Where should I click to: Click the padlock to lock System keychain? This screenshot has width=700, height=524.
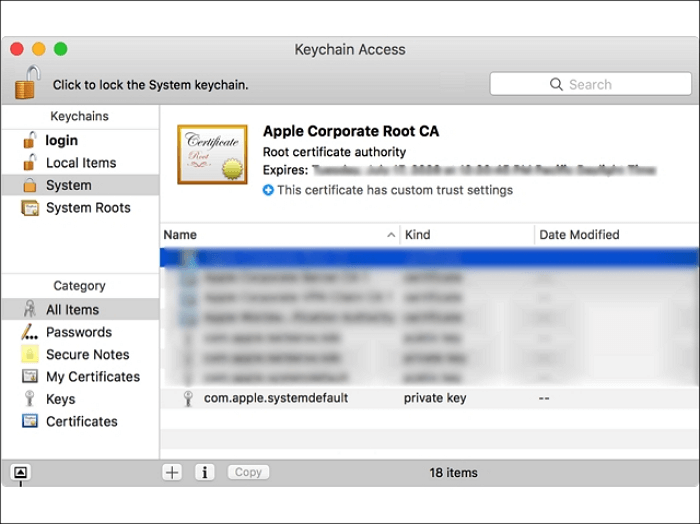pos(27,82)
